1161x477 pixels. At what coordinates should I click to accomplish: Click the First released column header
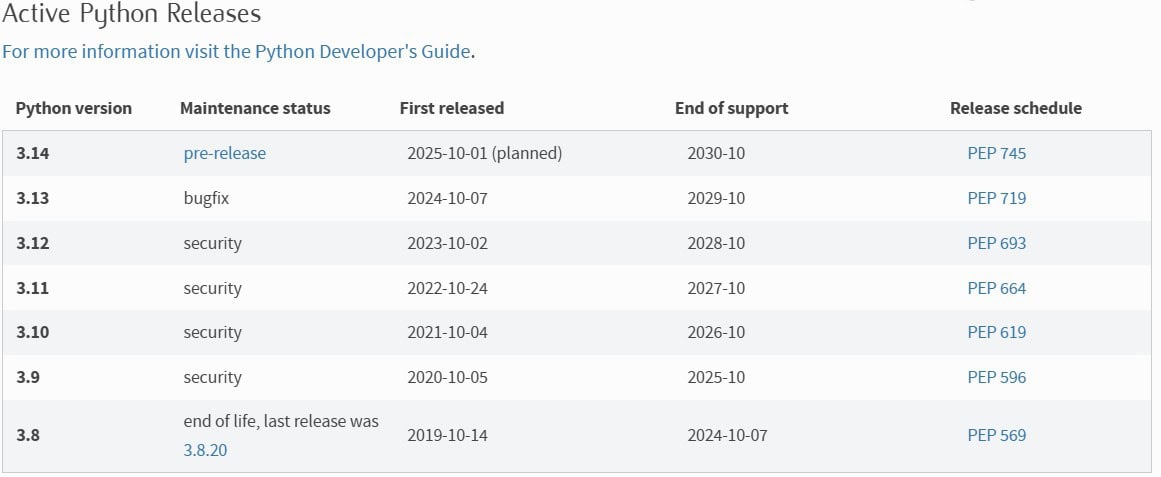[452, 108]
